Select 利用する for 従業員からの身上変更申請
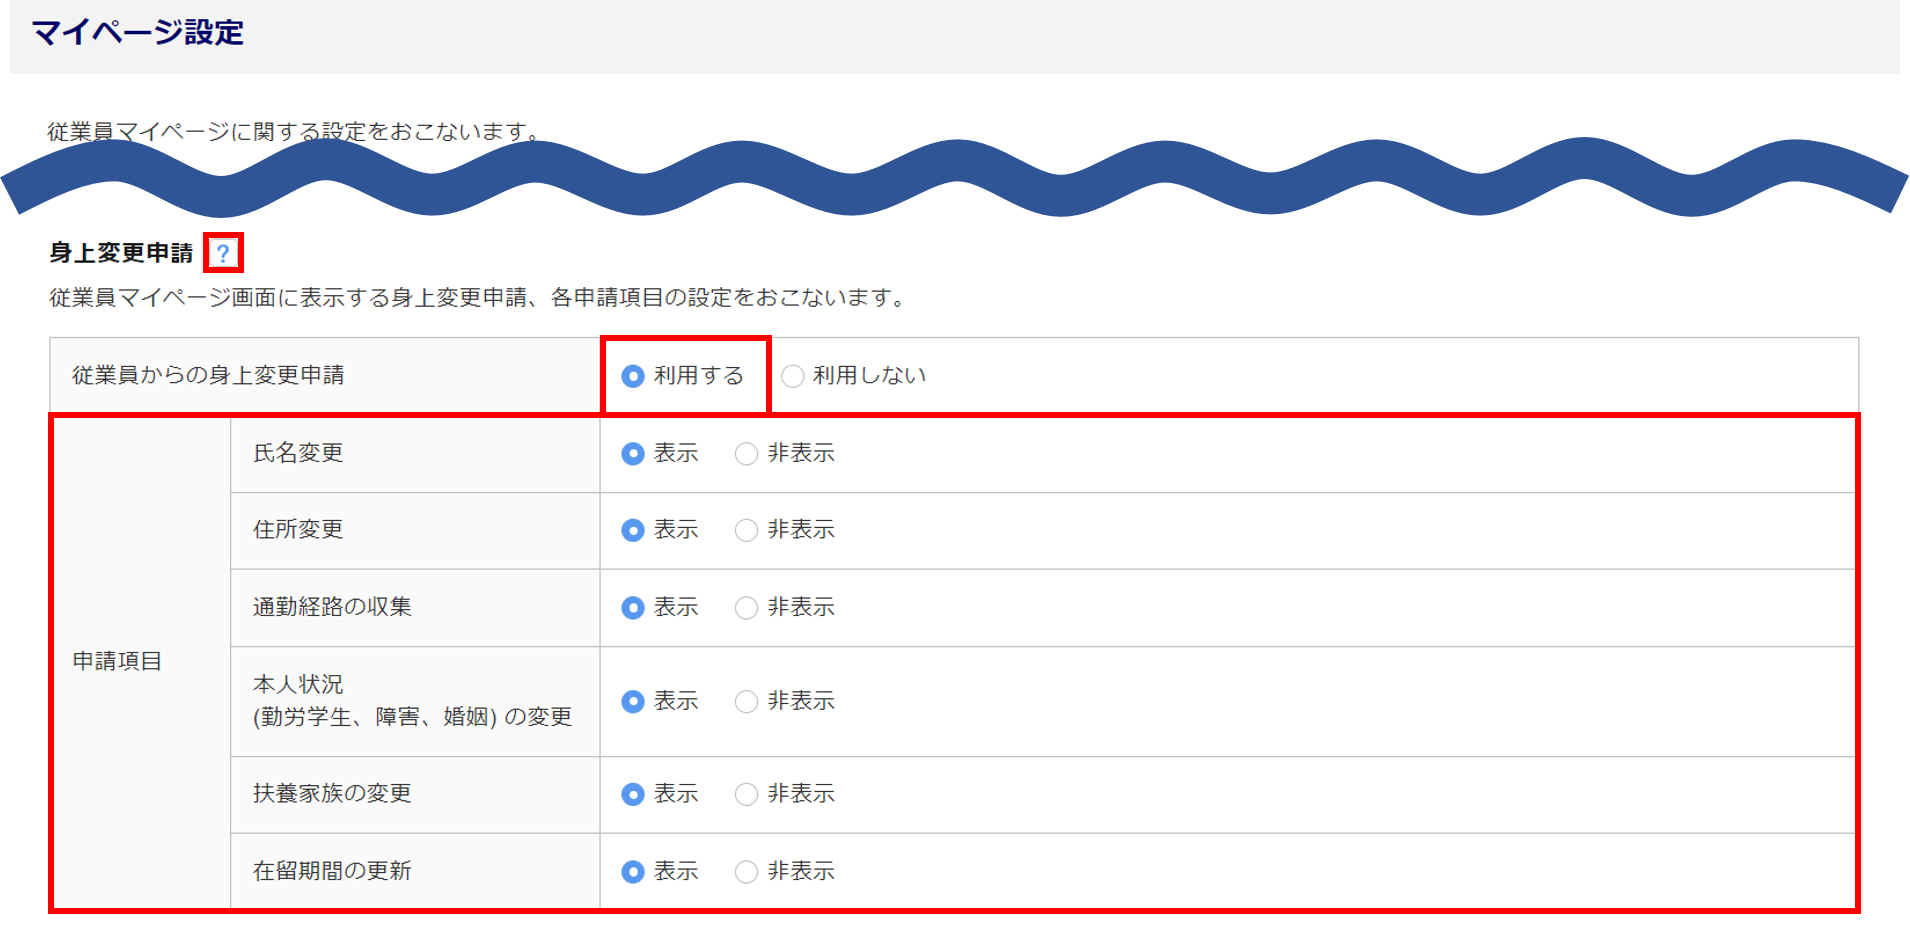Image resolution: width=1910 pixels, height=938 pixels. coord(632,376)
